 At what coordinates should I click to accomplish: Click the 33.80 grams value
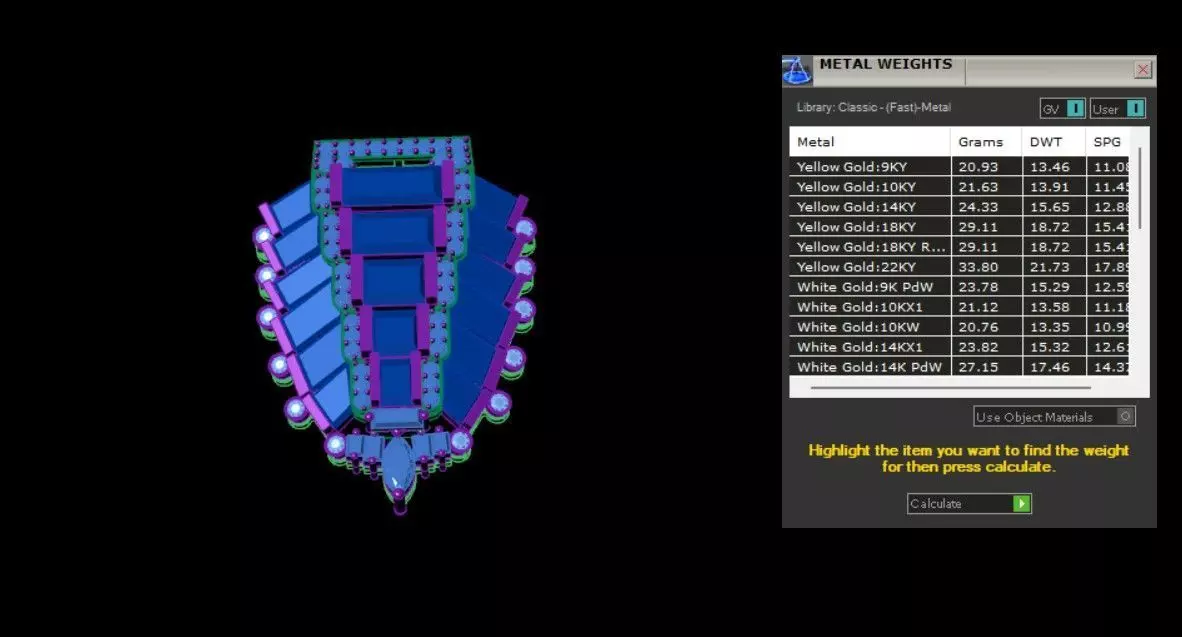[x=978, y=267]
